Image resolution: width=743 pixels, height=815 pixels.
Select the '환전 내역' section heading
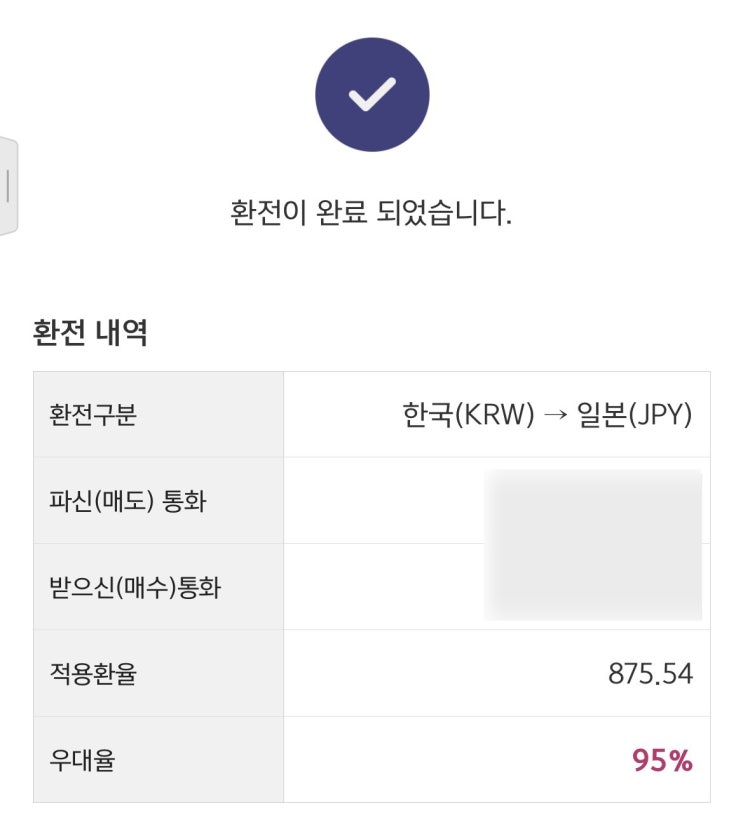[90, 333]
